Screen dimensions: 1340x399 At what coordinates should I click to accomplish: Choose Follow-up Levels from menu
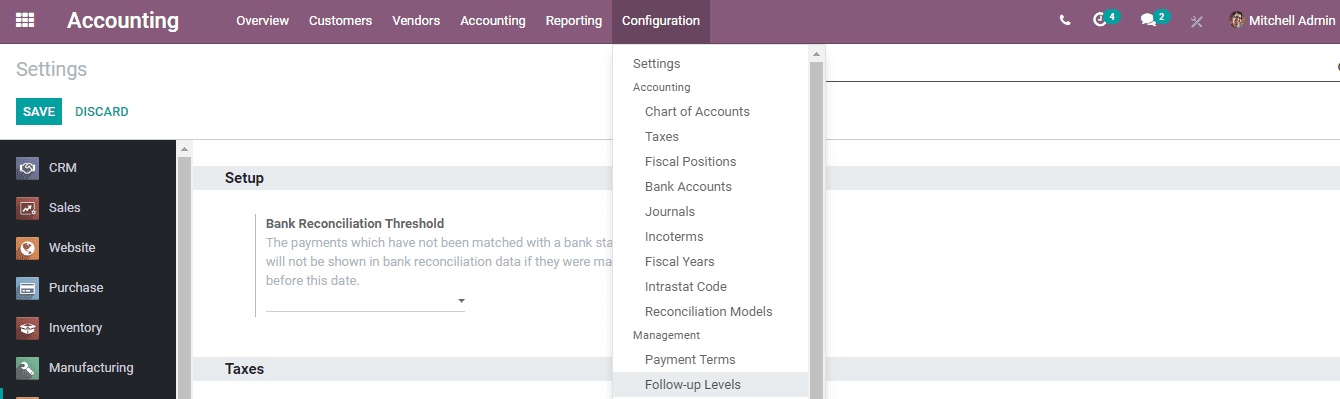point(693,385)
